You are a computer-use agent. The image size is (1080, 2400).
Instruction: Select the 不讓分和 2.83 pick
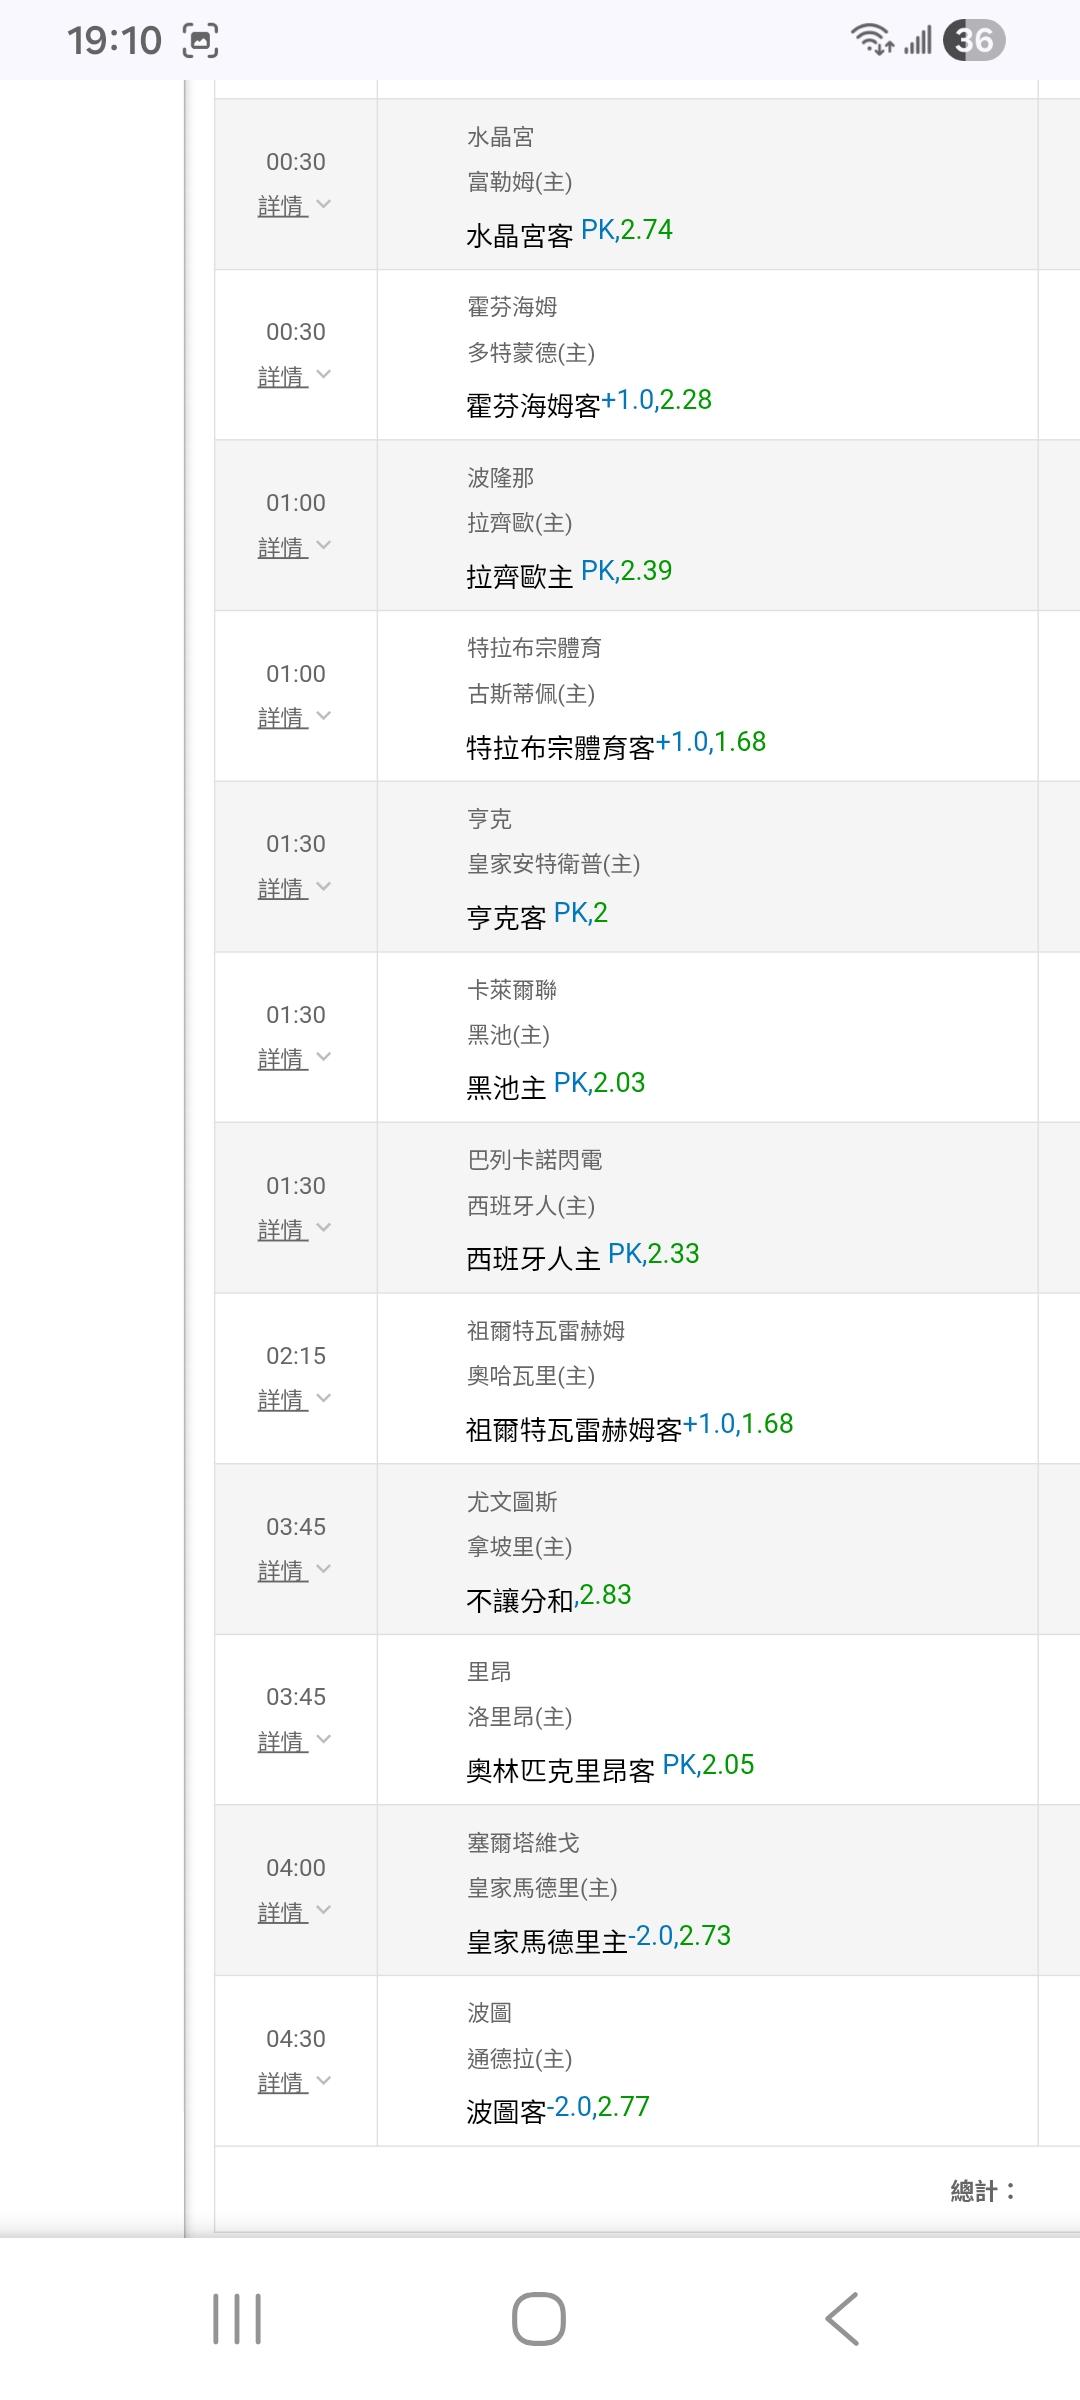[x=548, y=1597]
